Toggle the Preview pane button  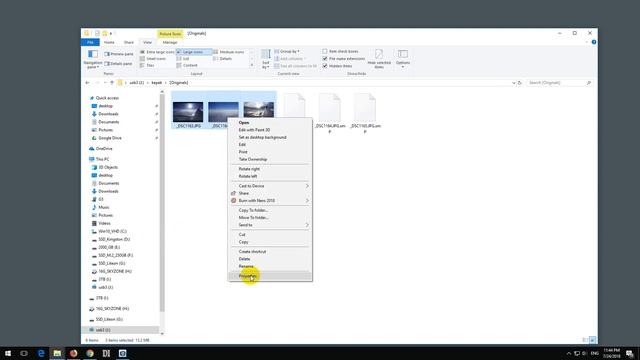pos(119,54)
